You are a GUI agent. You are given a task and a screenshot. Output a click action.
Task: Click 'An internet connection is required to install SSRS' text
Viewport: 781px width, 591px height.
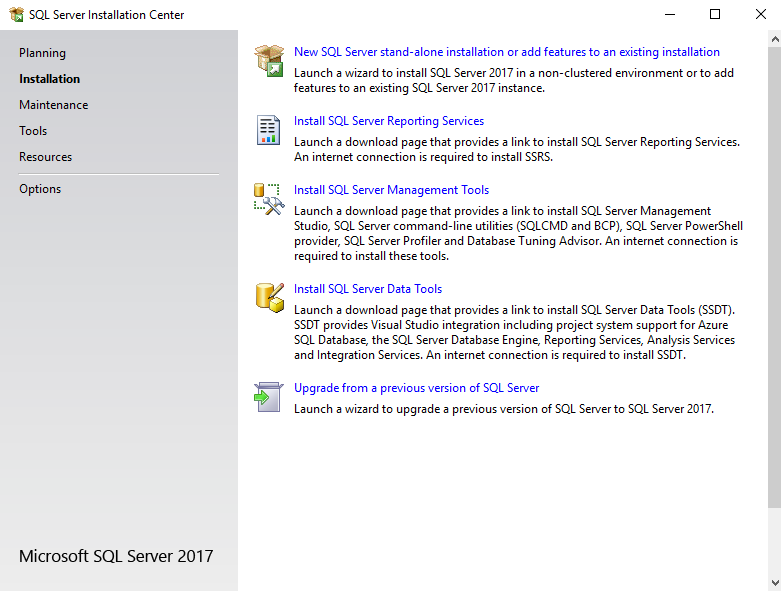point(423,157)
